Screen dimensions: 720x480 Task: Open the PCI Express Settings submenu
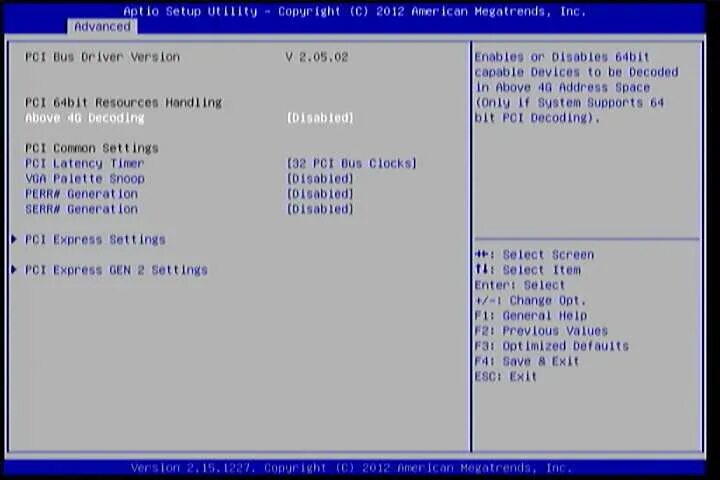(95, 240)
